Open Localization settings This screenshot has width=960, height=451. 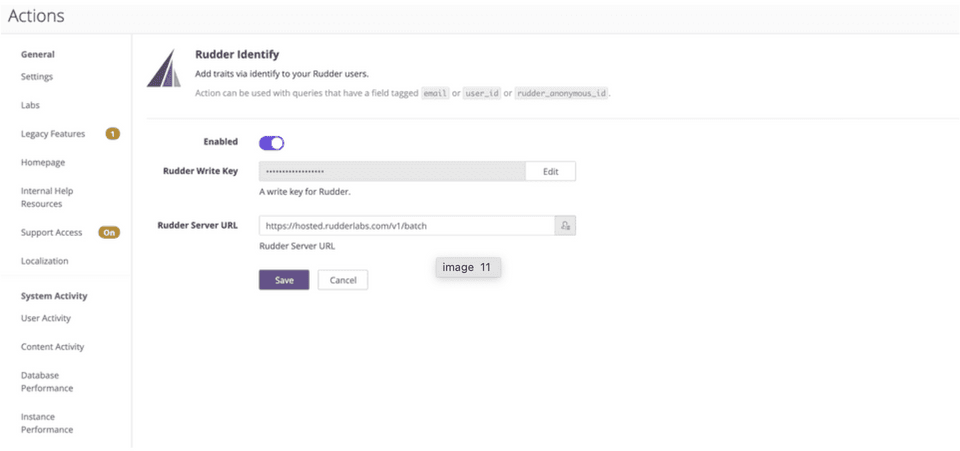point(45,261)
